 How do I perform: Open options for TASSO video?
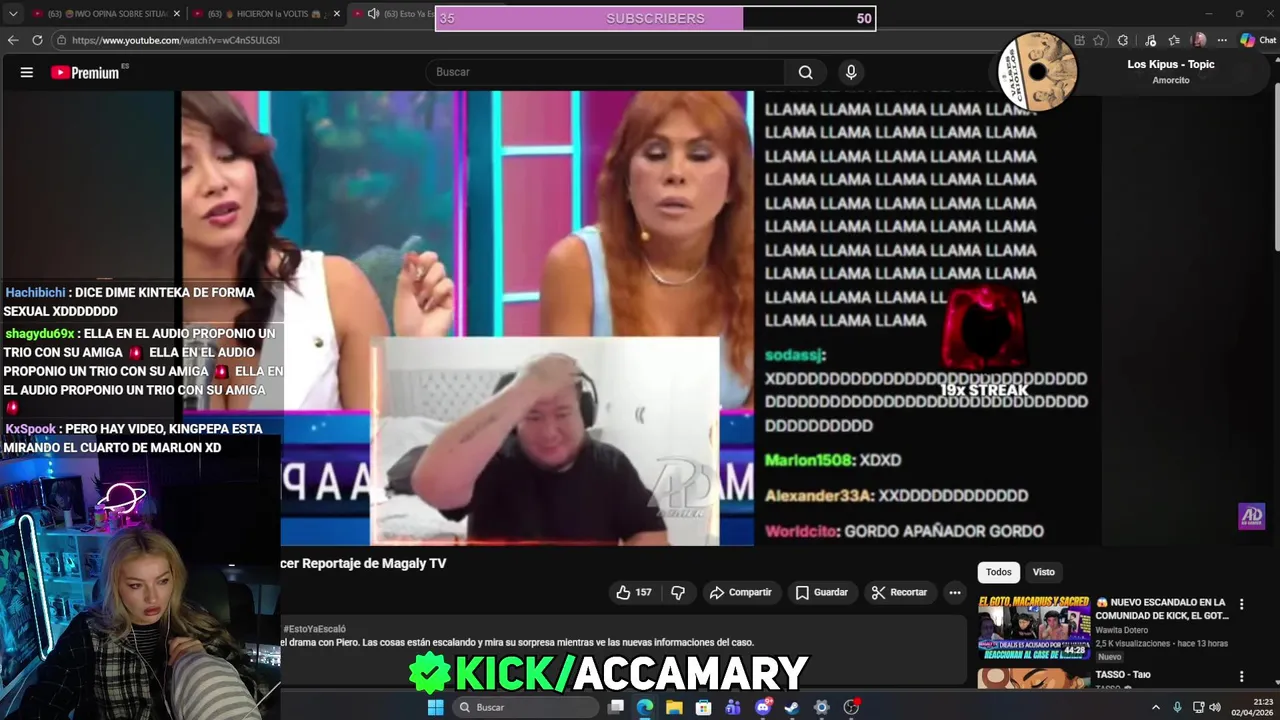click(x=1241, y=677)
